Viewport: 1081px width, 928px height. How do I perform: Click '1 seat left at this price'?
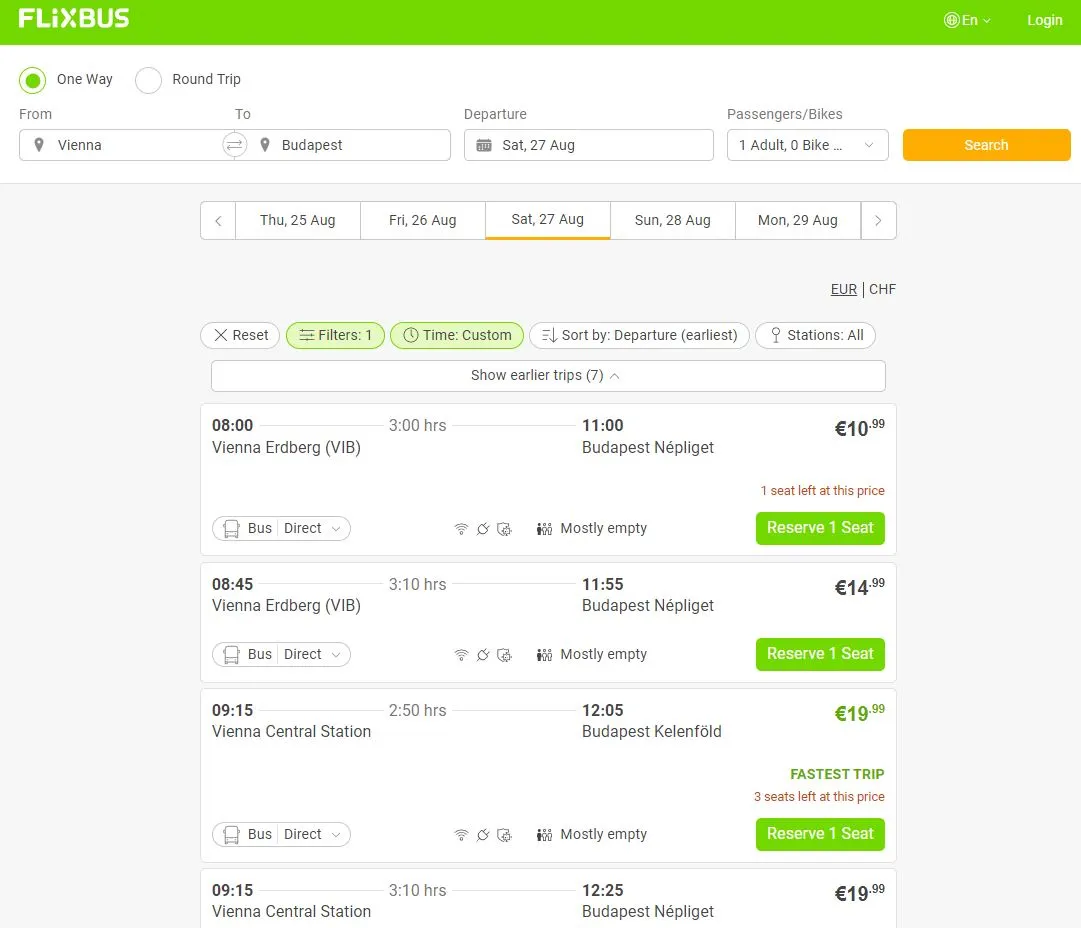822,491
